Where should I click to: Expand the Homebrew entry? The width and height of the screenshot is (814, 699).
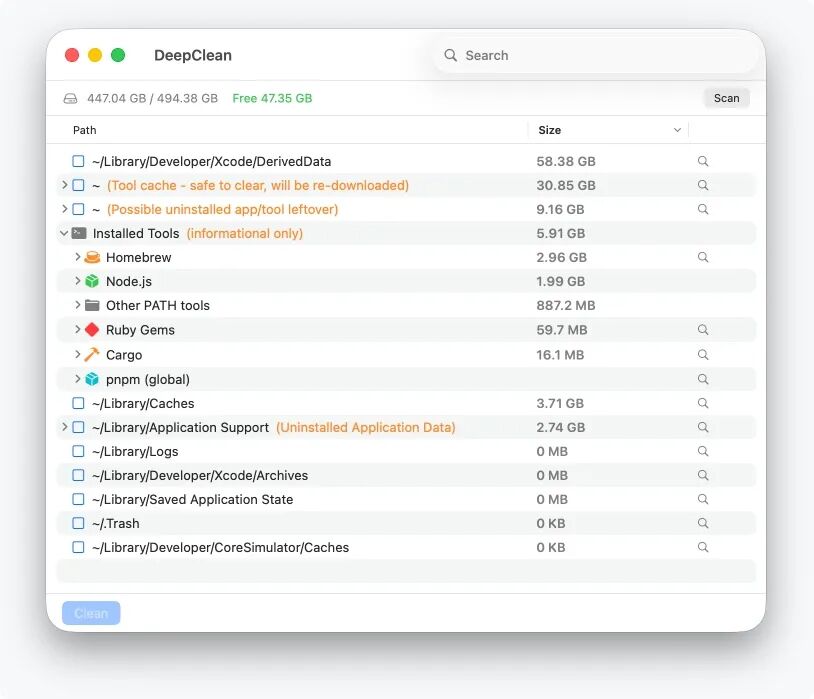(78, 257)
